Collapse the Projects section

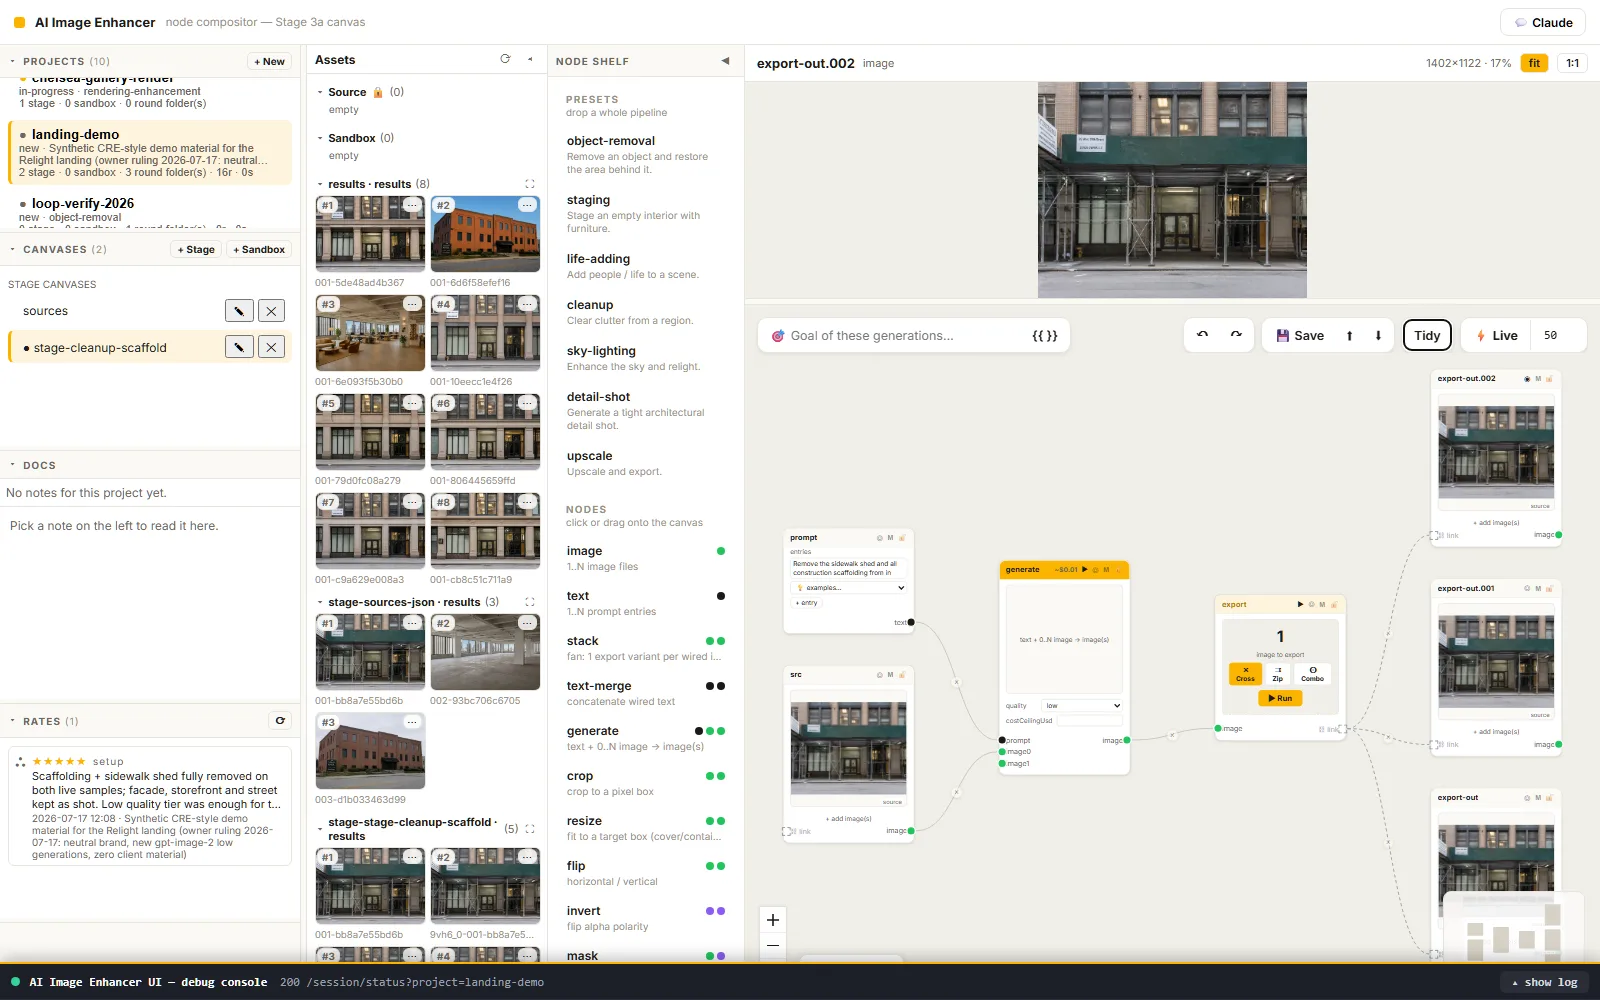tap(12, 61)
